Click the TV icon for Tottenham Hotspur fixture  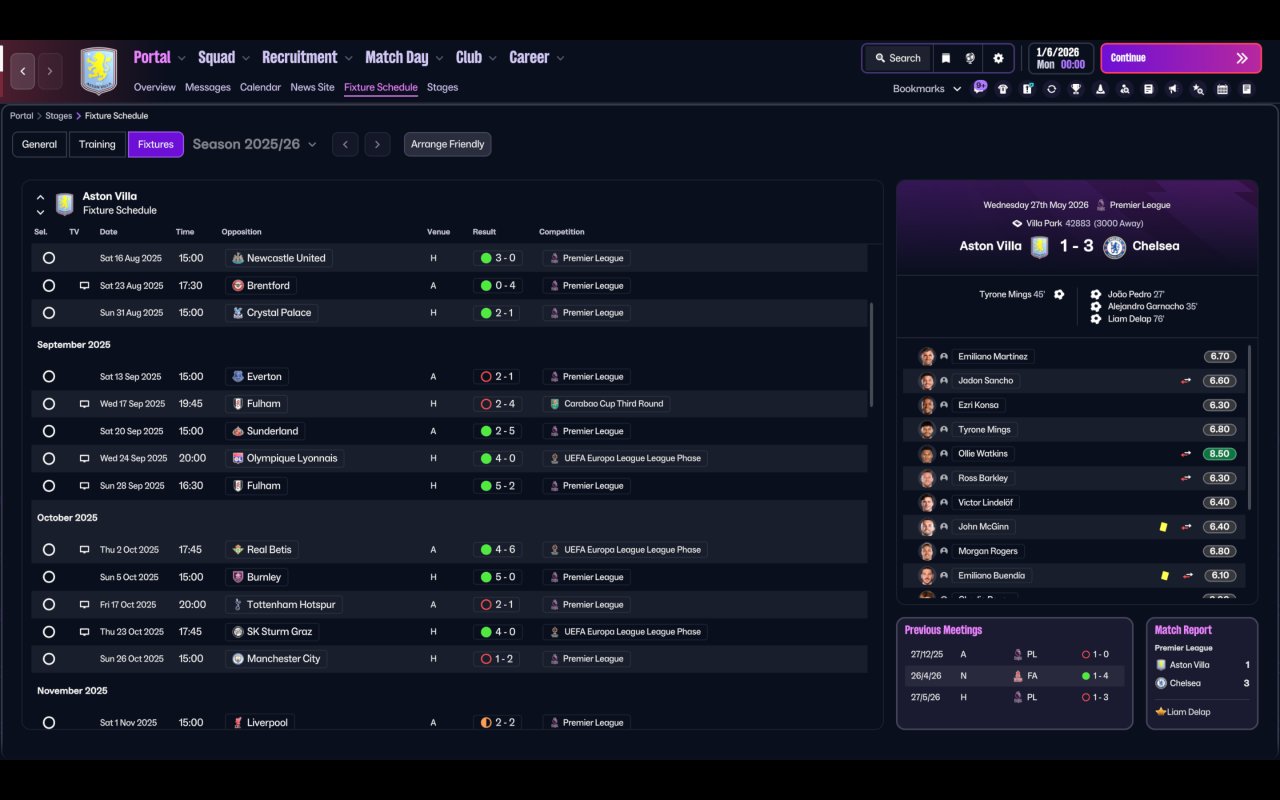(x=85, y=605)
